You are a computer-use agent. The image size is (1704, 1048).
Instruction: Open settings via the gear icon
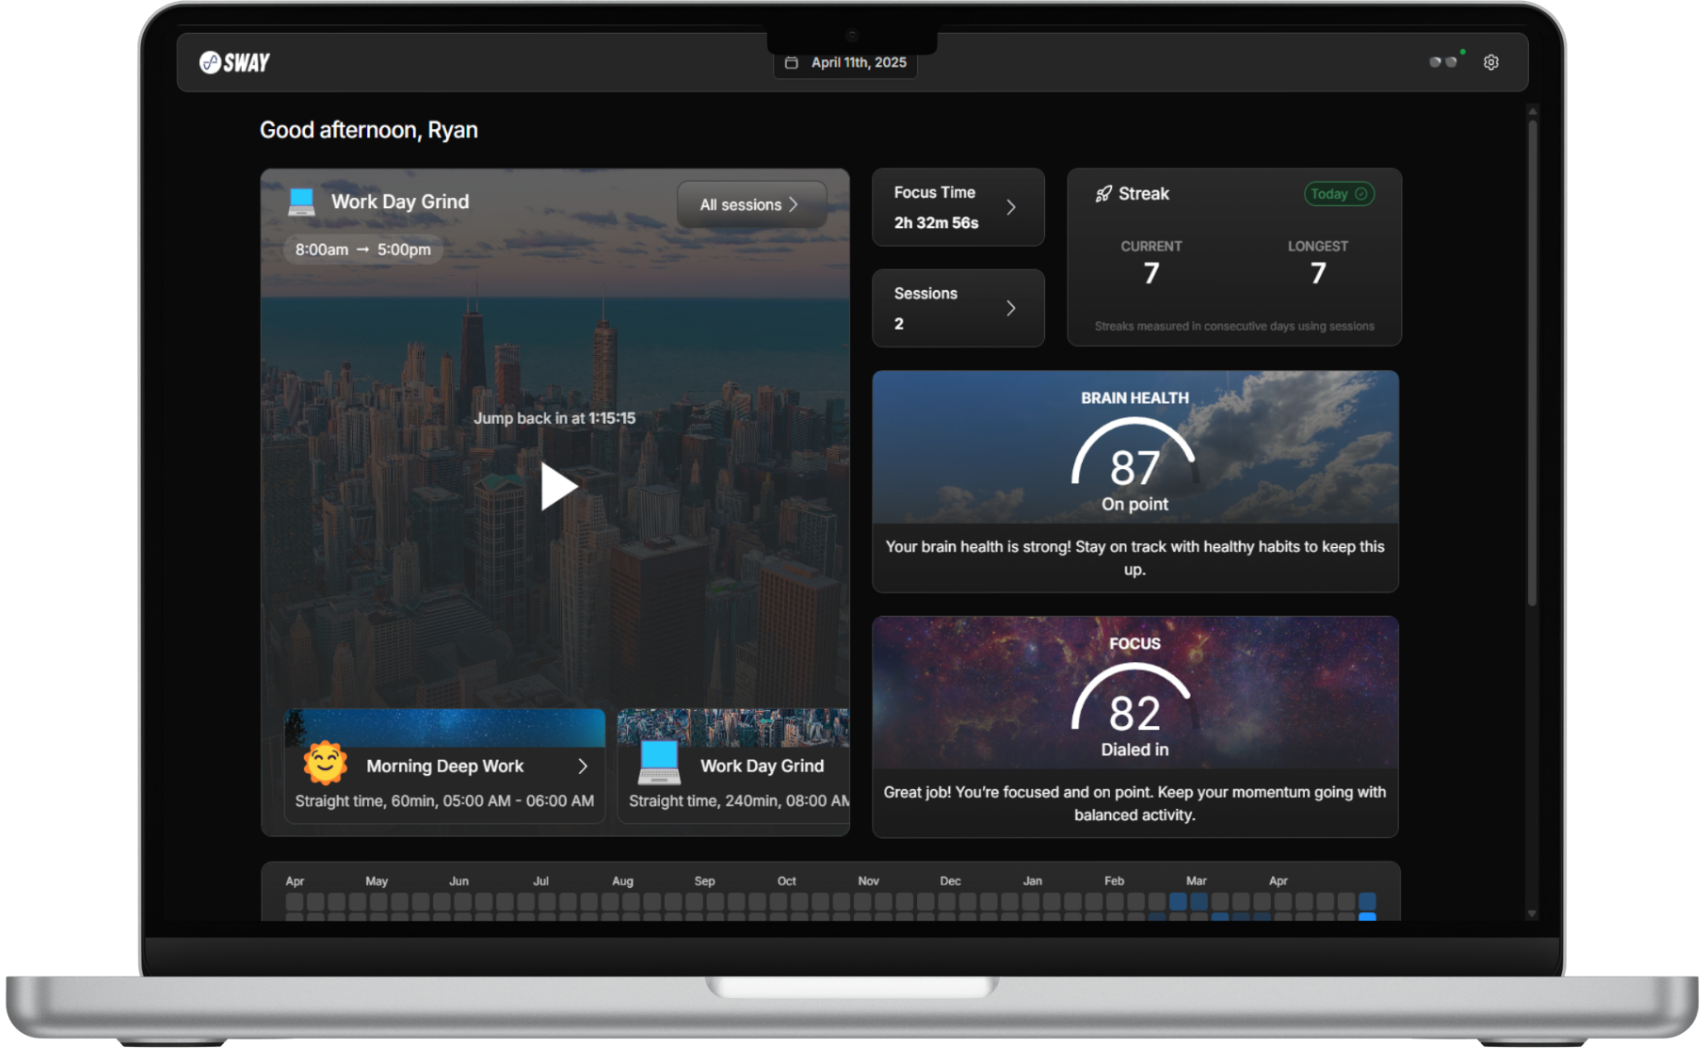pos(1490,62)
